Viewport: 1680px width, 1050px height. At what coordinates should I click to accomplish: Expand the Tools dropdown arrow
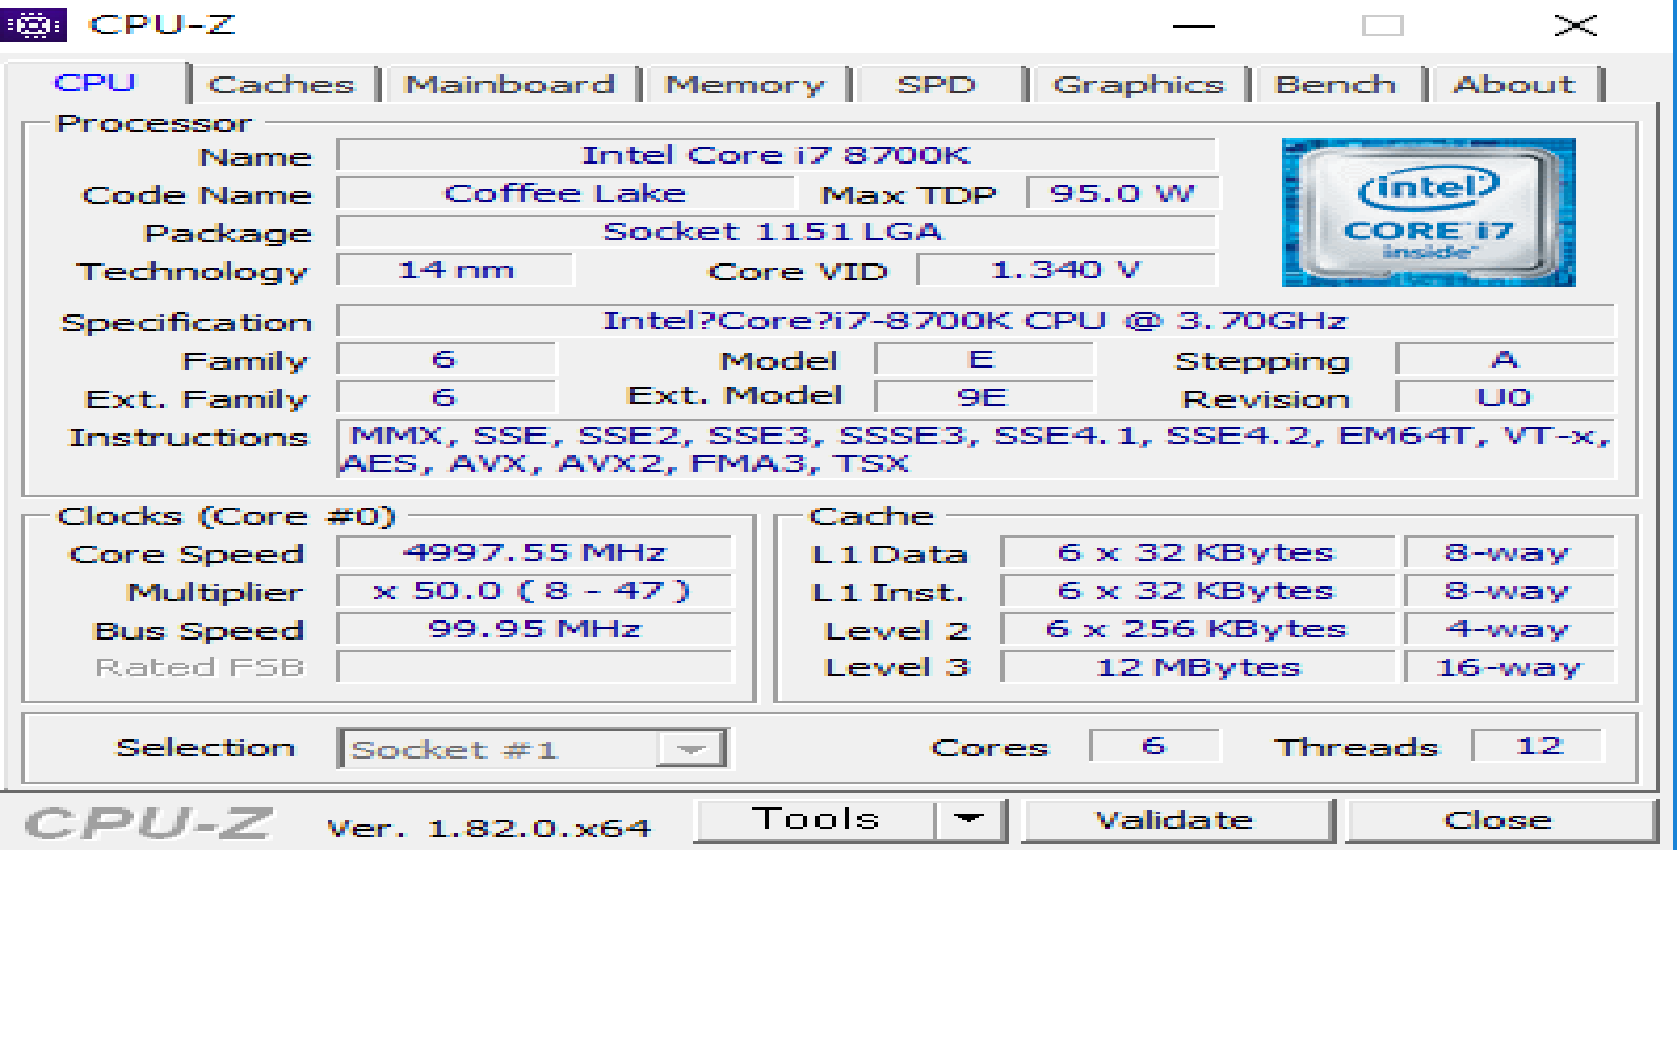[968, 819]
